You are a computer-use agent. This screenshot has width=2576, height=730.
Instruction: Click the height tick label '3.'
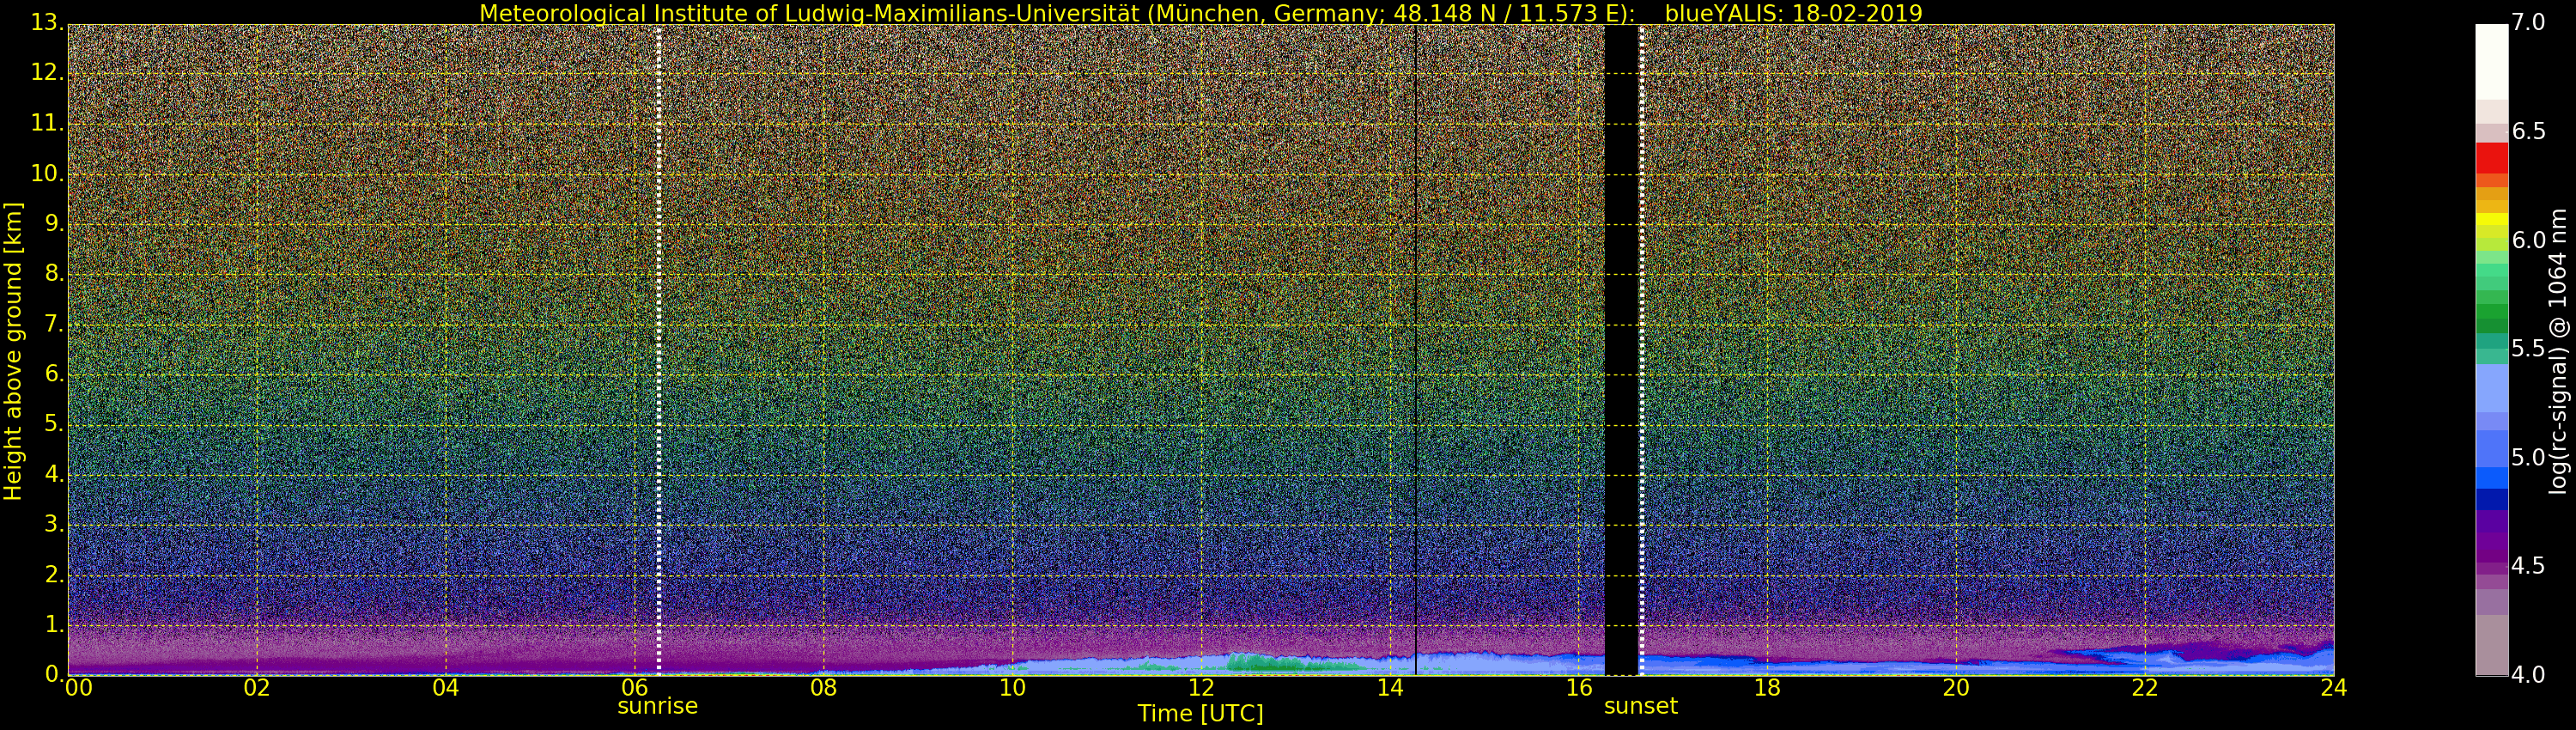[54, 524]
